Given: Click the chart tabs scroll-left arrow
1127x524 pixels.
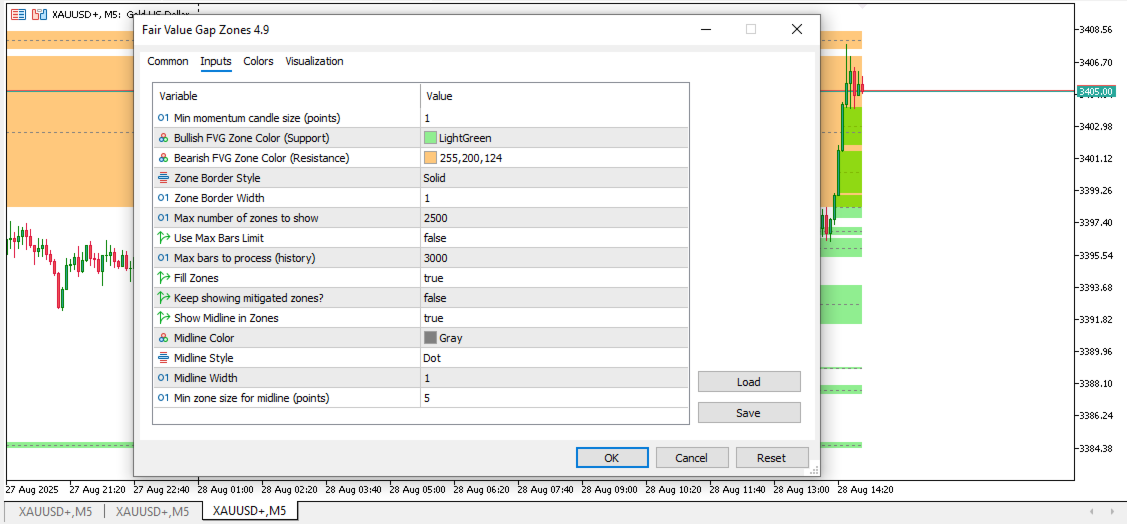Looking at the screenshot, I should 1092,512.
